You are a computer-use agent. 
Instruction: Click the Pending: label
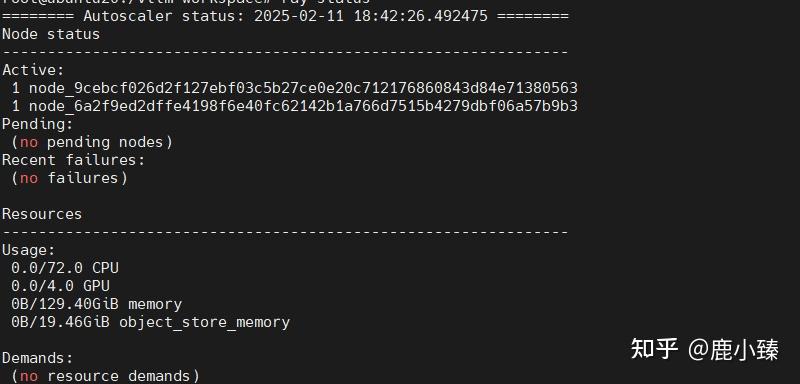coord(38,124)
